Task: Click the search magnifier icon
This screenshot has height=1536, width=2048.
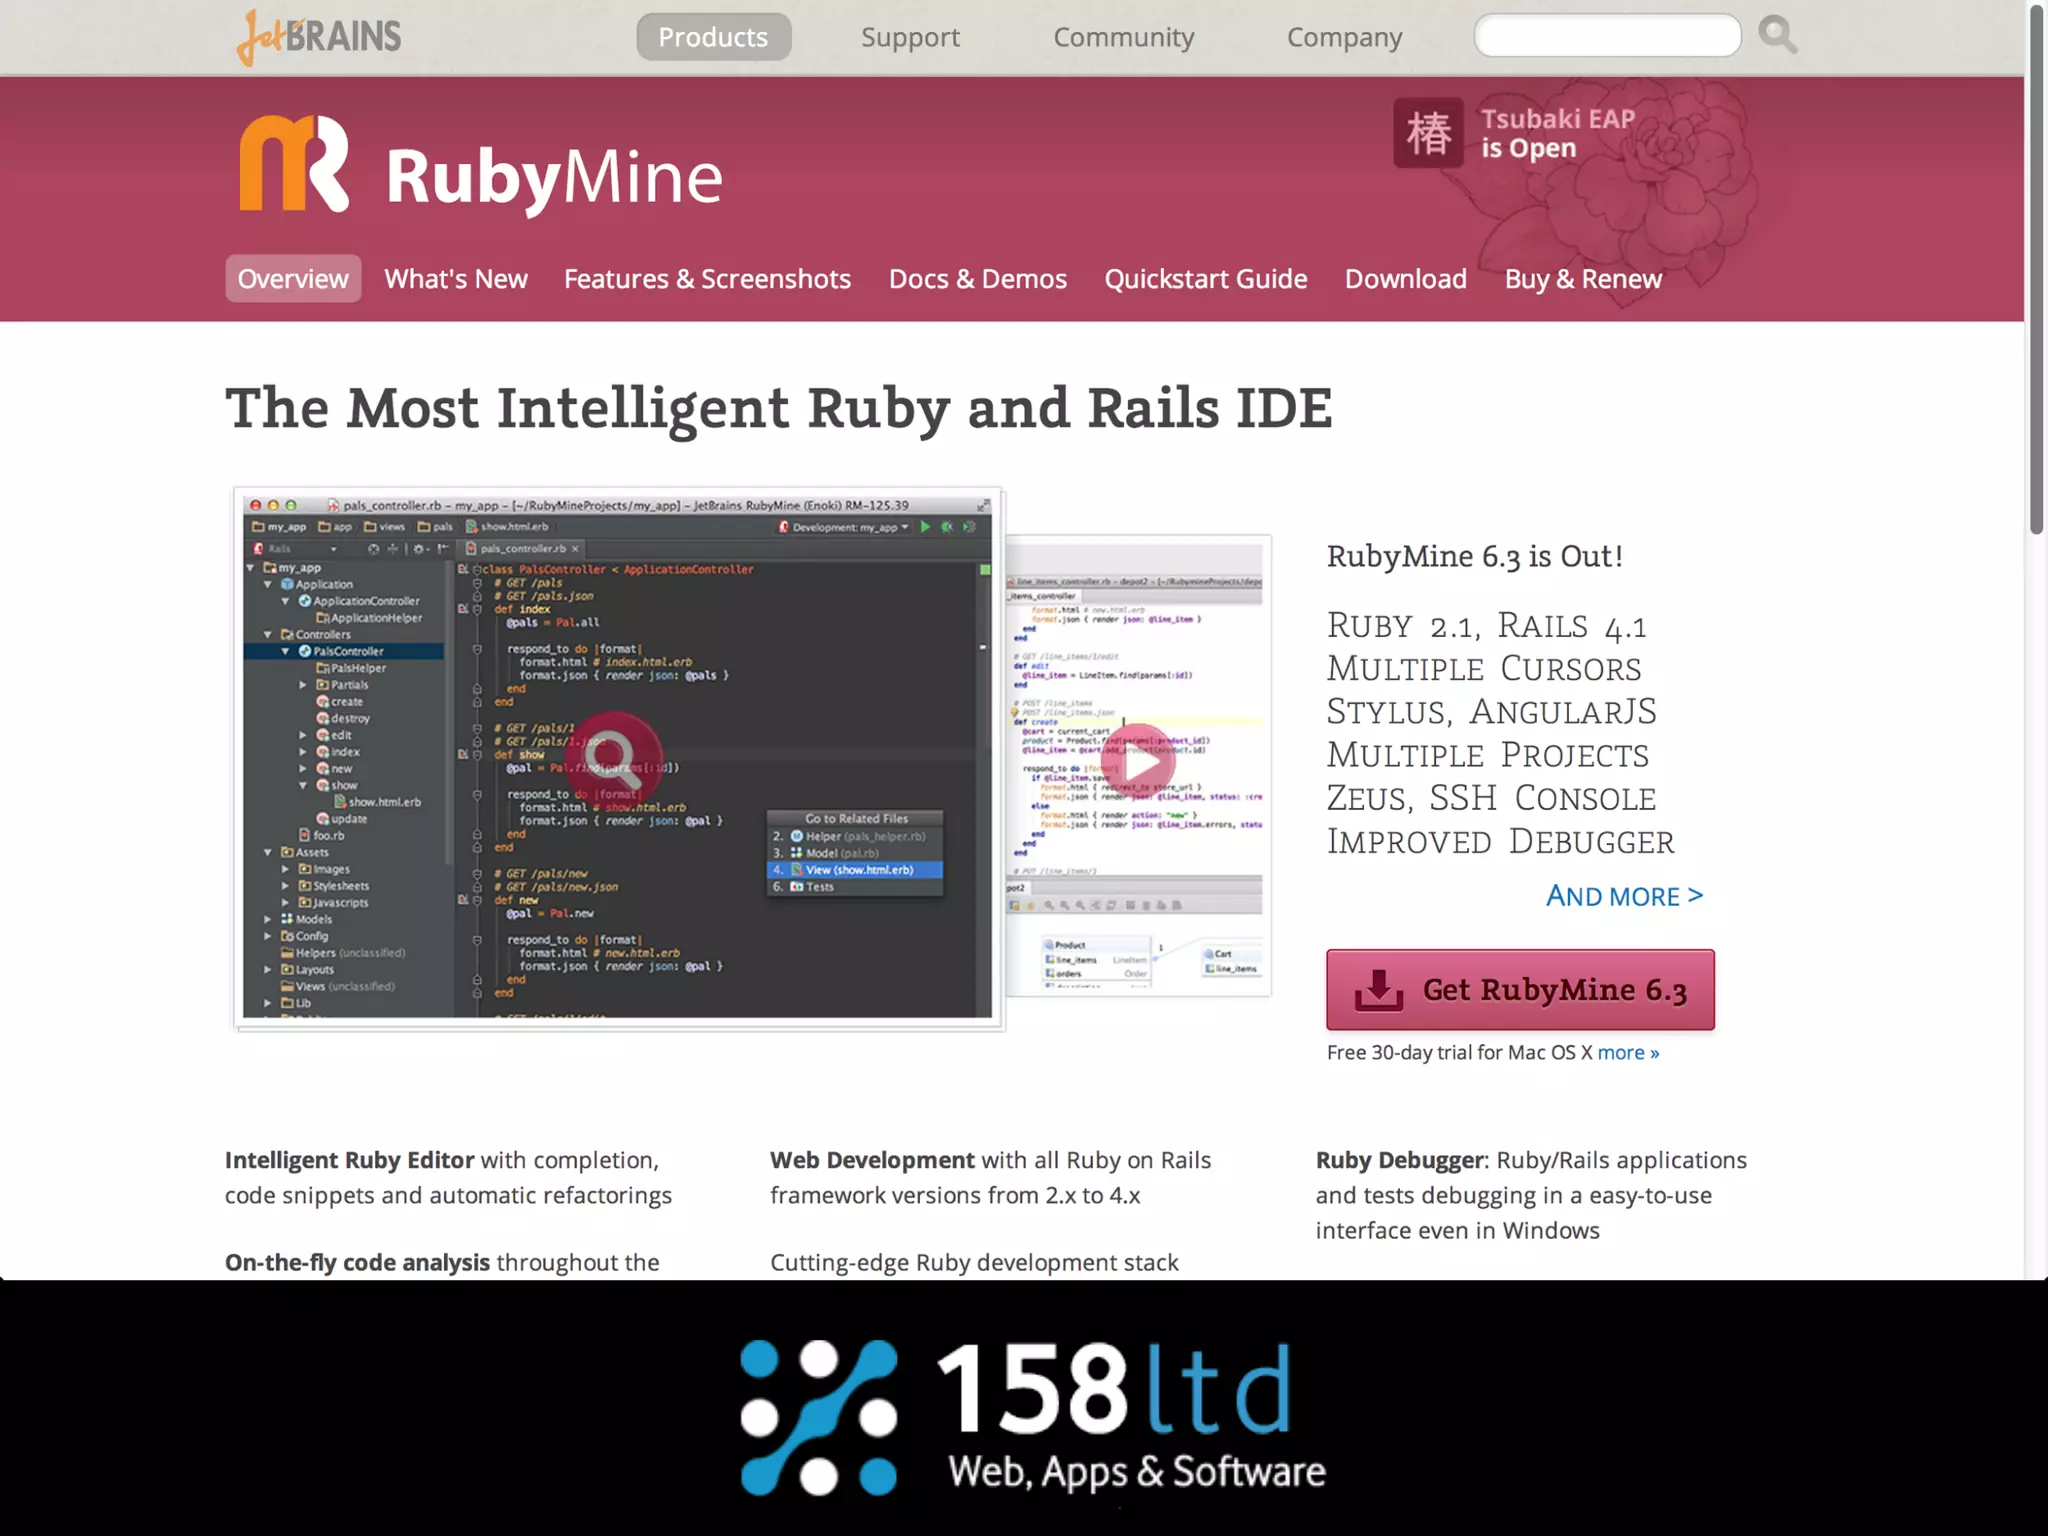Action: (x=1777, y=36)
